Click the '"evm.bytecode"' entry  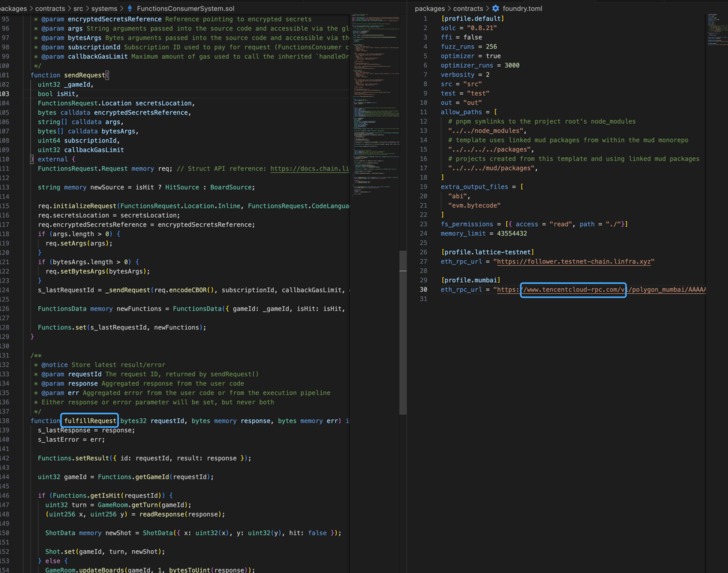click(x=474, y=205)
